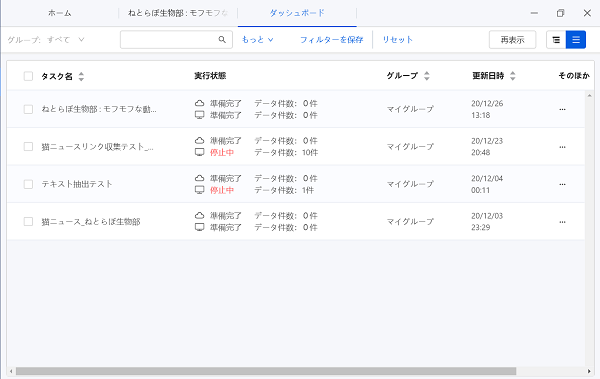Minimize the application window
The width and height of the screenshot is (600, 379).
point(534,13)
